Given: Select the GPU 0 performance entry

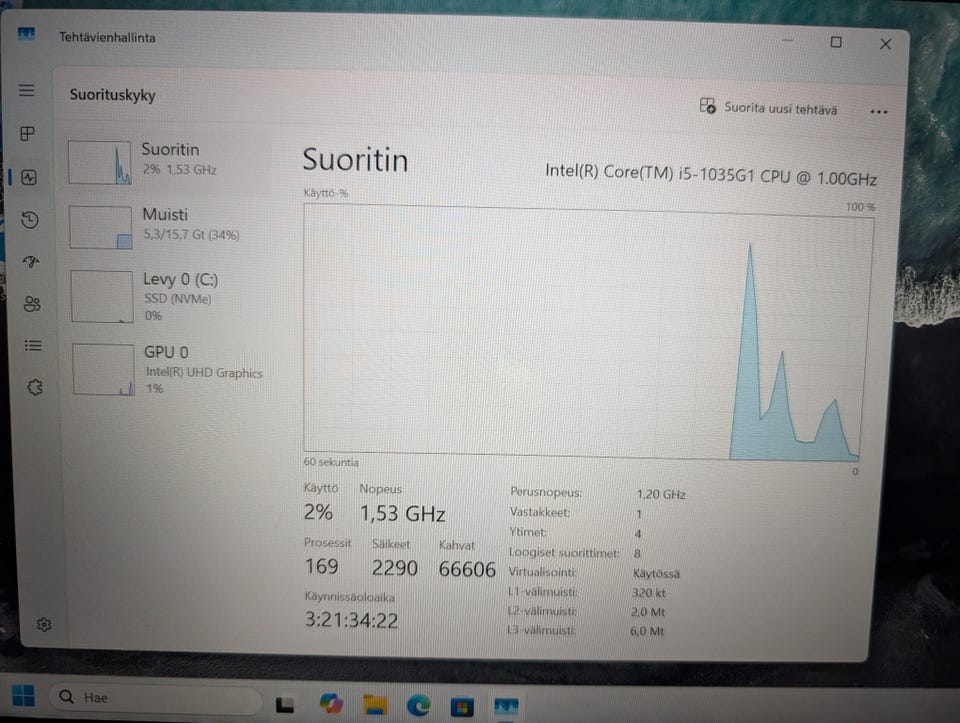Looking at the screenshot, I should click(x=170, y=370).
